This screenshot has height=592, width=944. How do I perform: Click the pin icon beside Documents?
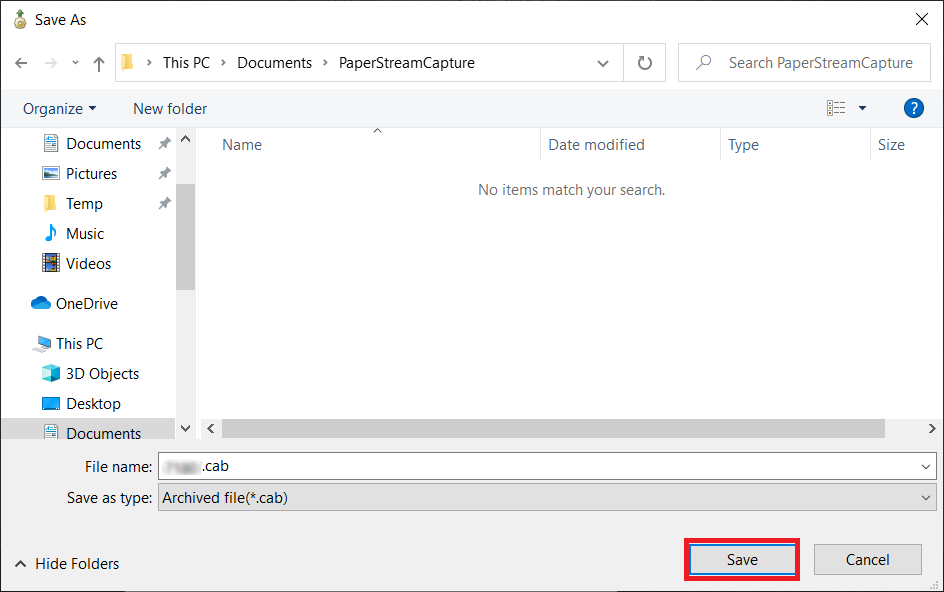click(164, 143)
